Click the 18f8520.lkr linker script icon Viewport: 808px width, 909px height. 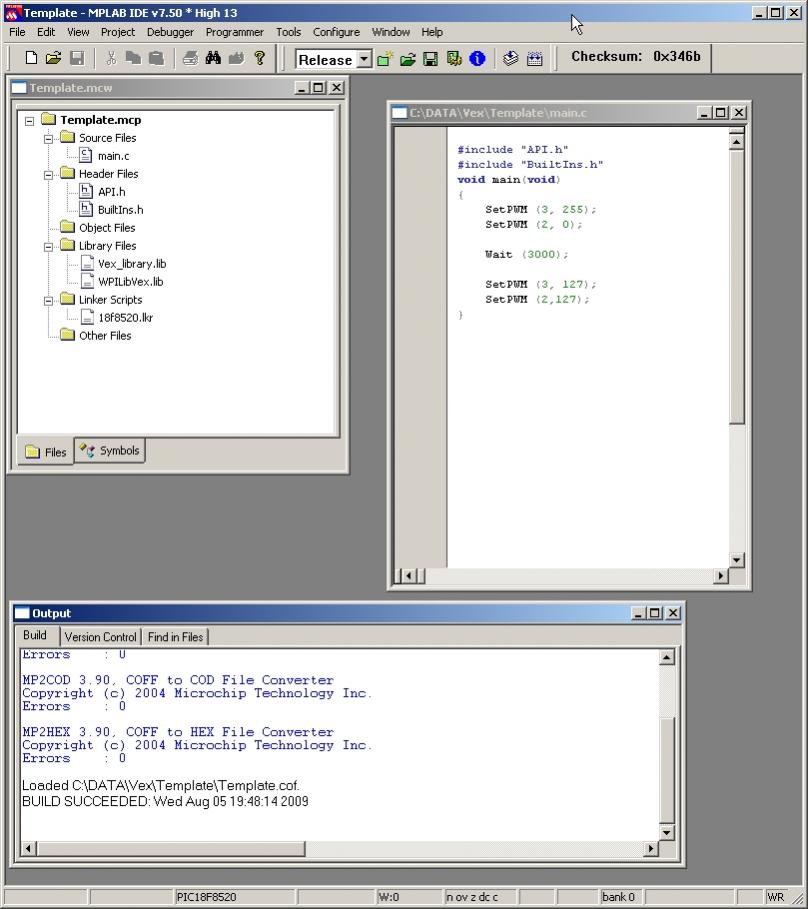tap(87, 317)
